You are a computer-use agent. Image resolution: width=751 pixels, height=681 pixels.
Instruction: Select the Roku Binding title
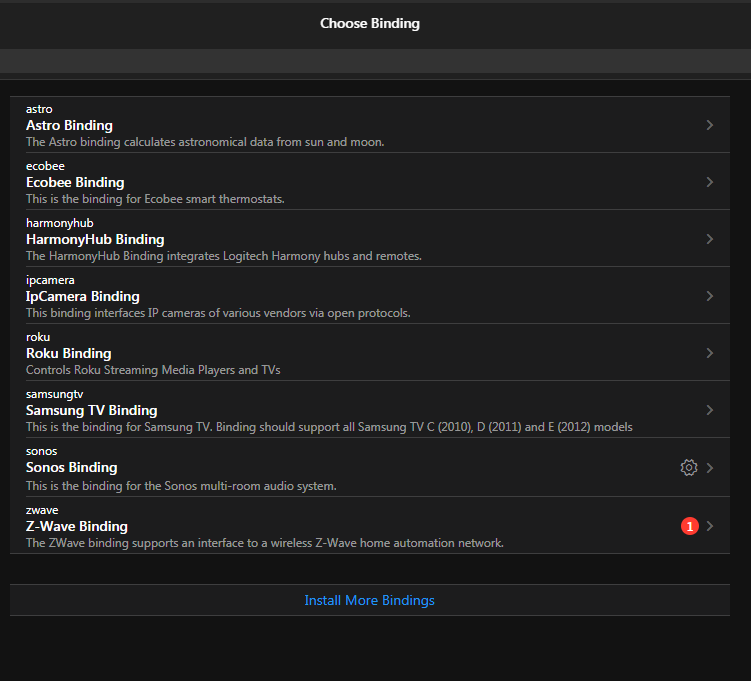tap(68, 354)
